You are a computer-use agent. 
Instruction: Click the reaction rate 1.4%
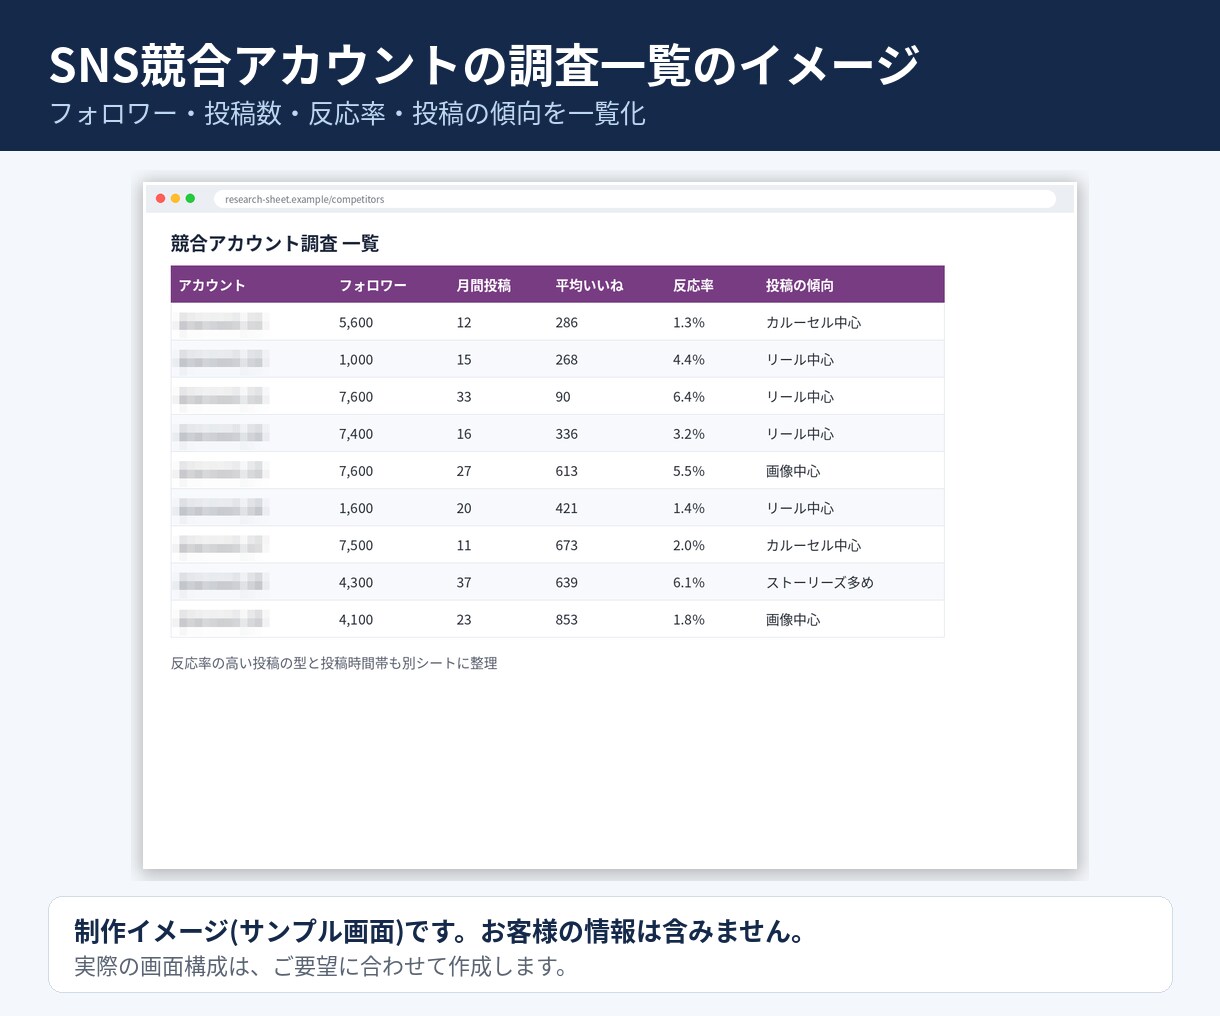(x=689, y=508)
